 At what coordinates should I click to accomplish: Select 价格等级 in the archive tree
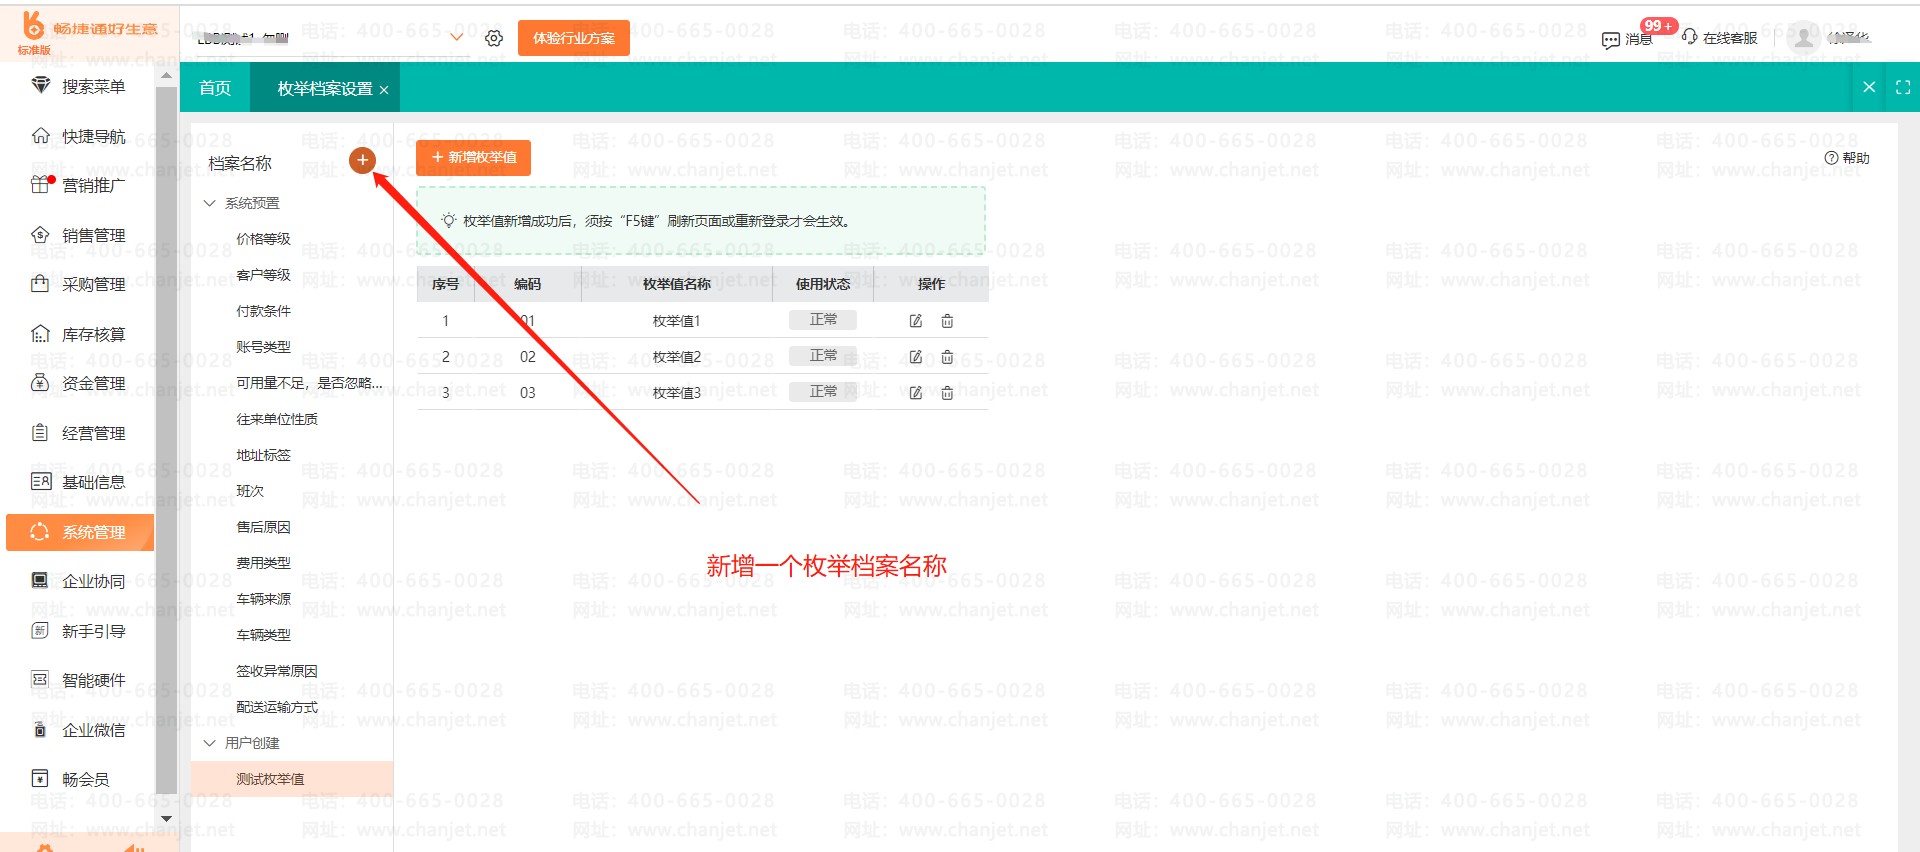[263, 239]
